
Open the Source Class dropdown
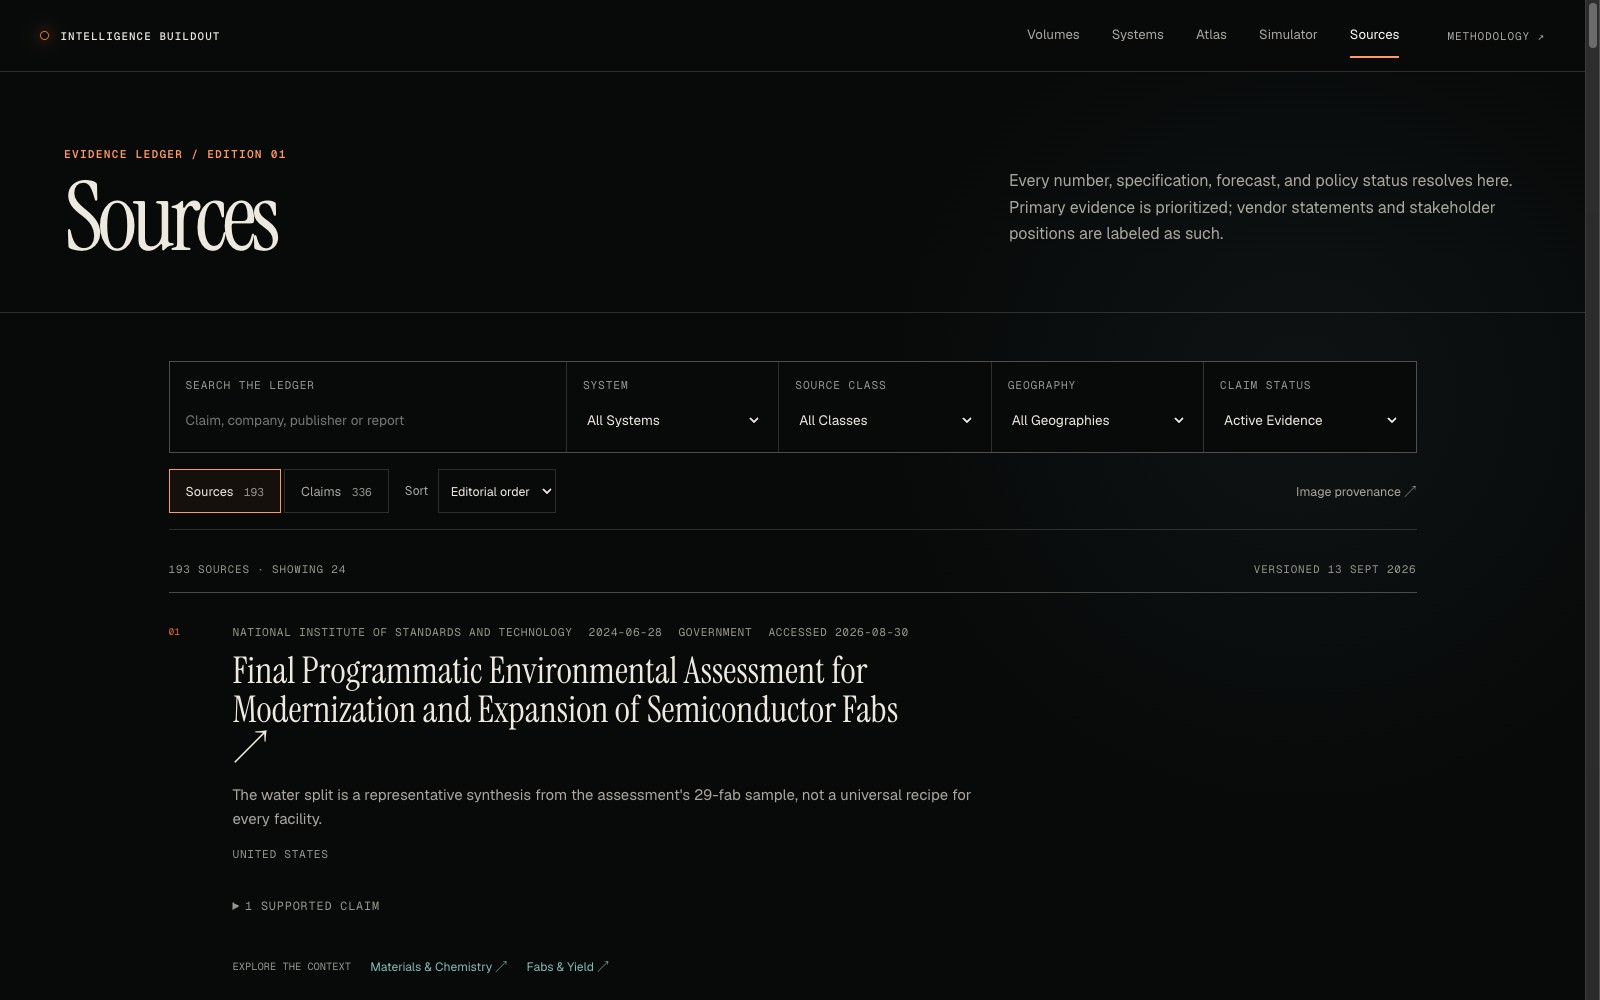tap(885, 421)
